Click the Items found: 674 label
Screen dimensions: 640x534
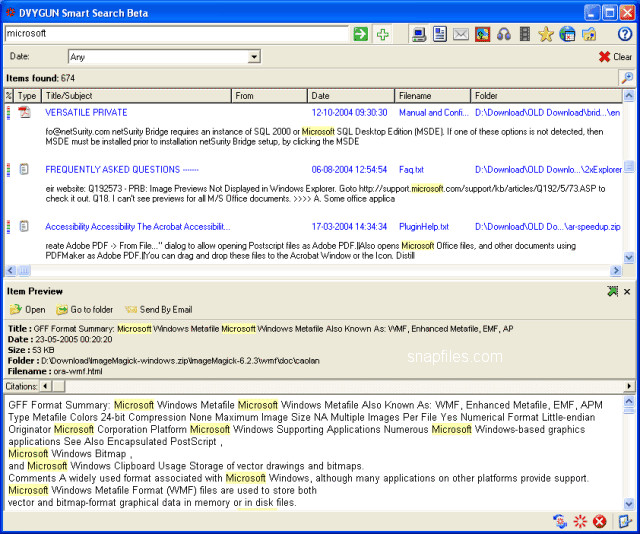[x=40, y=78]
